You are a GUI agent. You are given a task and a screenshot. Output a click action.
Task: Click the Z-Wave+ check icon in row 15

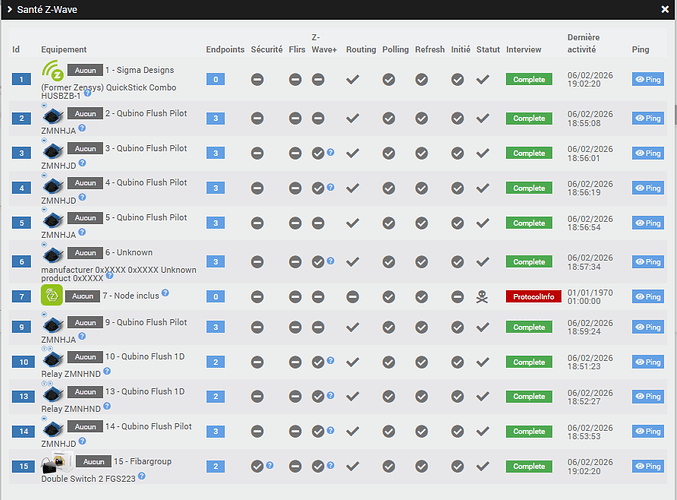pyautogui.click(x=318, y=466)
